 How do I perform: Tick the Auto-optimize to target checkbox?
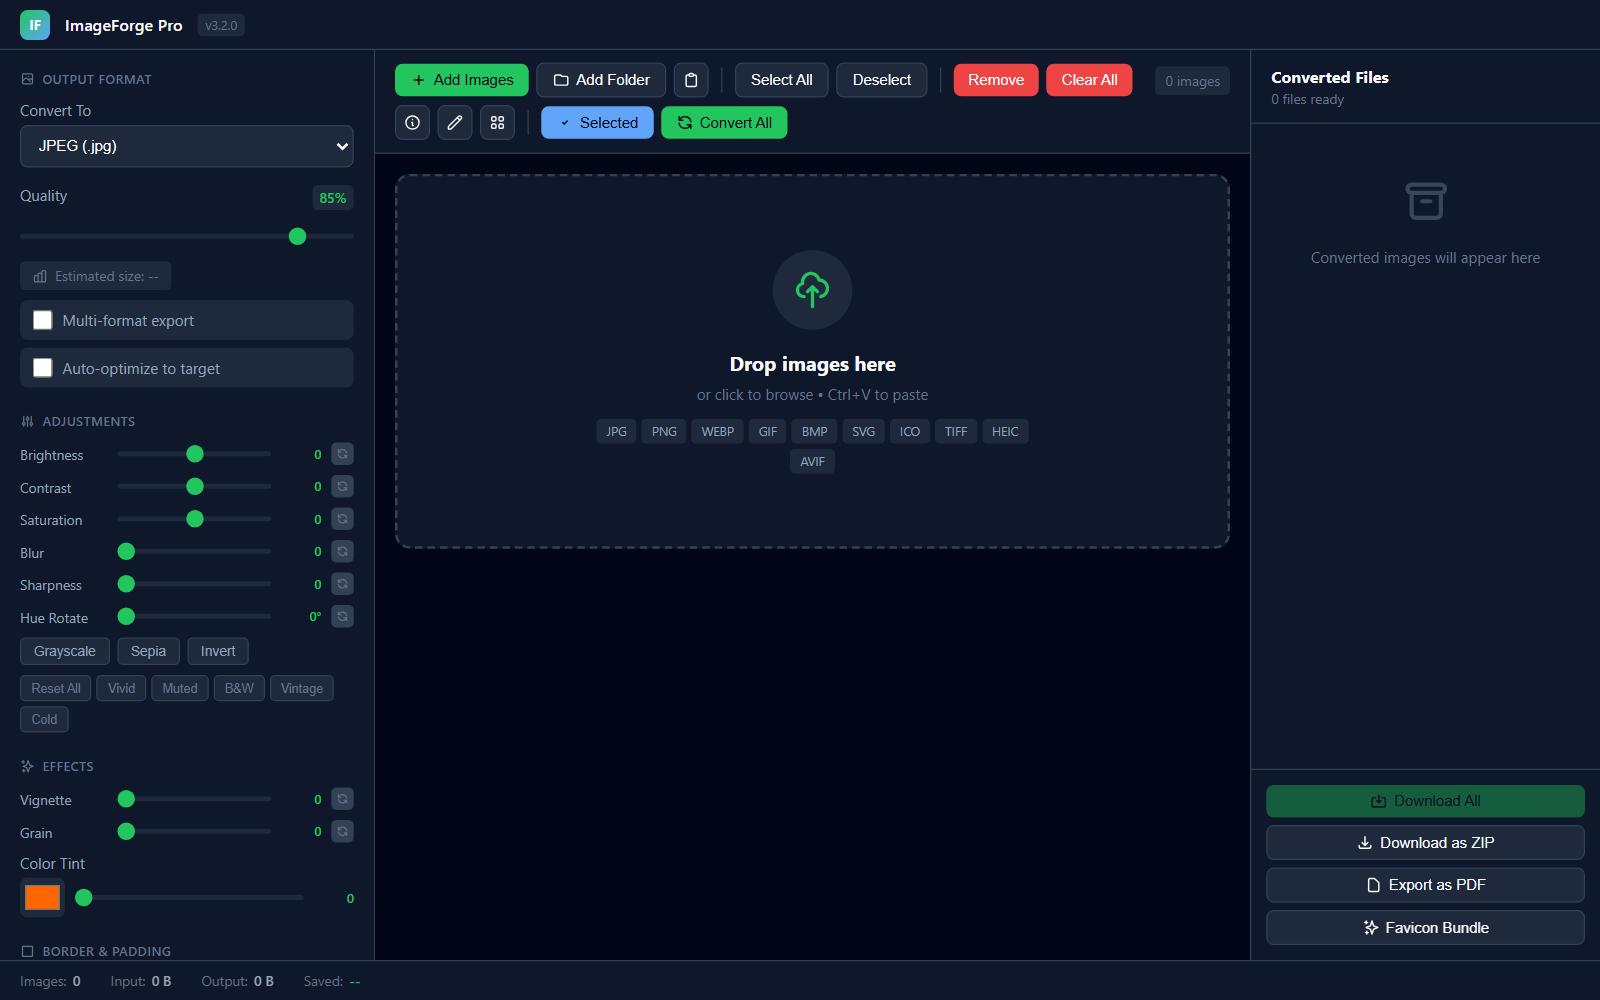coord(43,368)
